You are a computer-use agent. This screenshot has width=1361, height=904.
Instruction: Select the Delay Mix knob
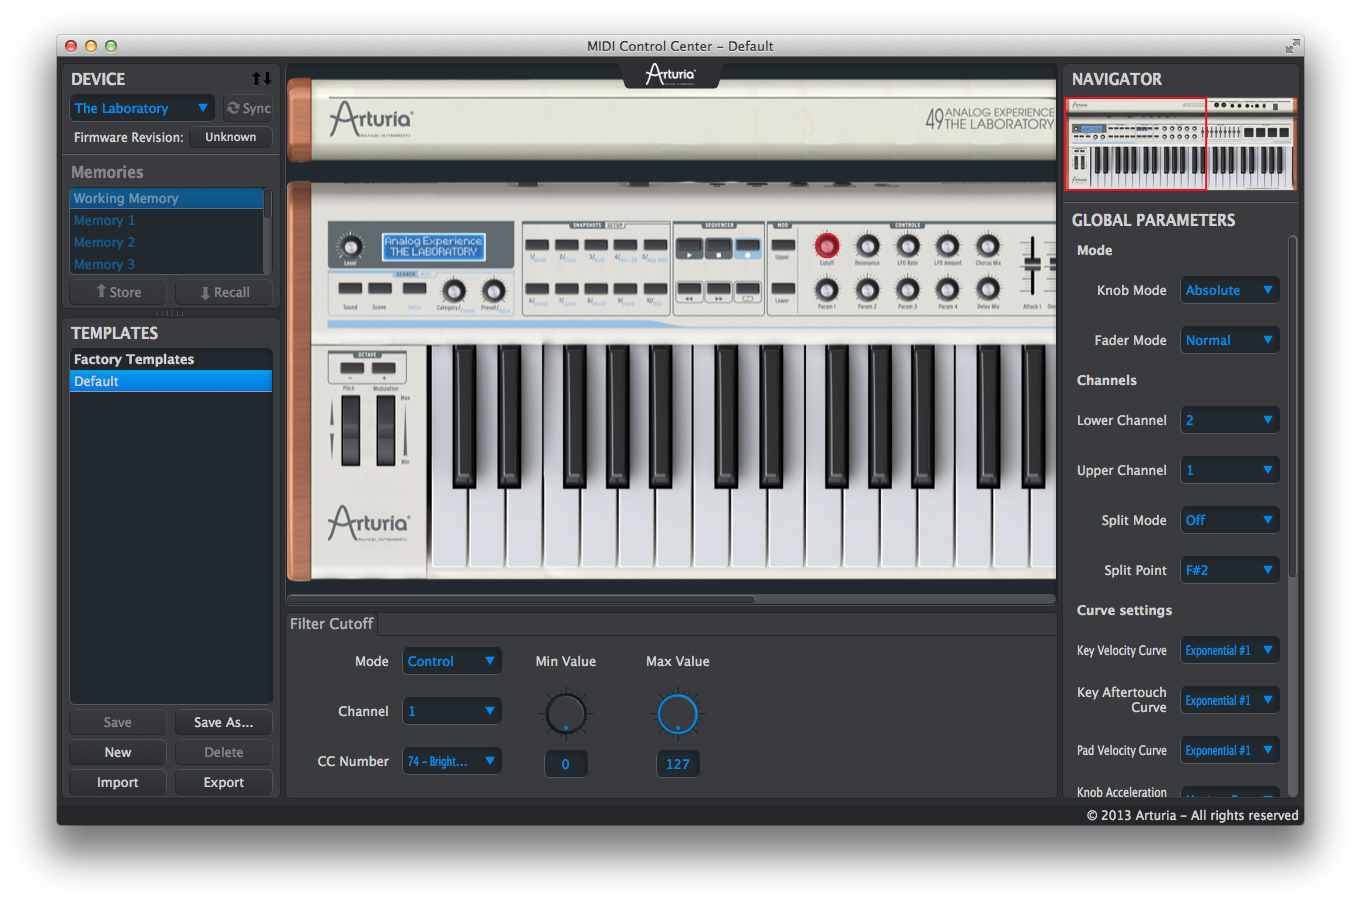987,291
